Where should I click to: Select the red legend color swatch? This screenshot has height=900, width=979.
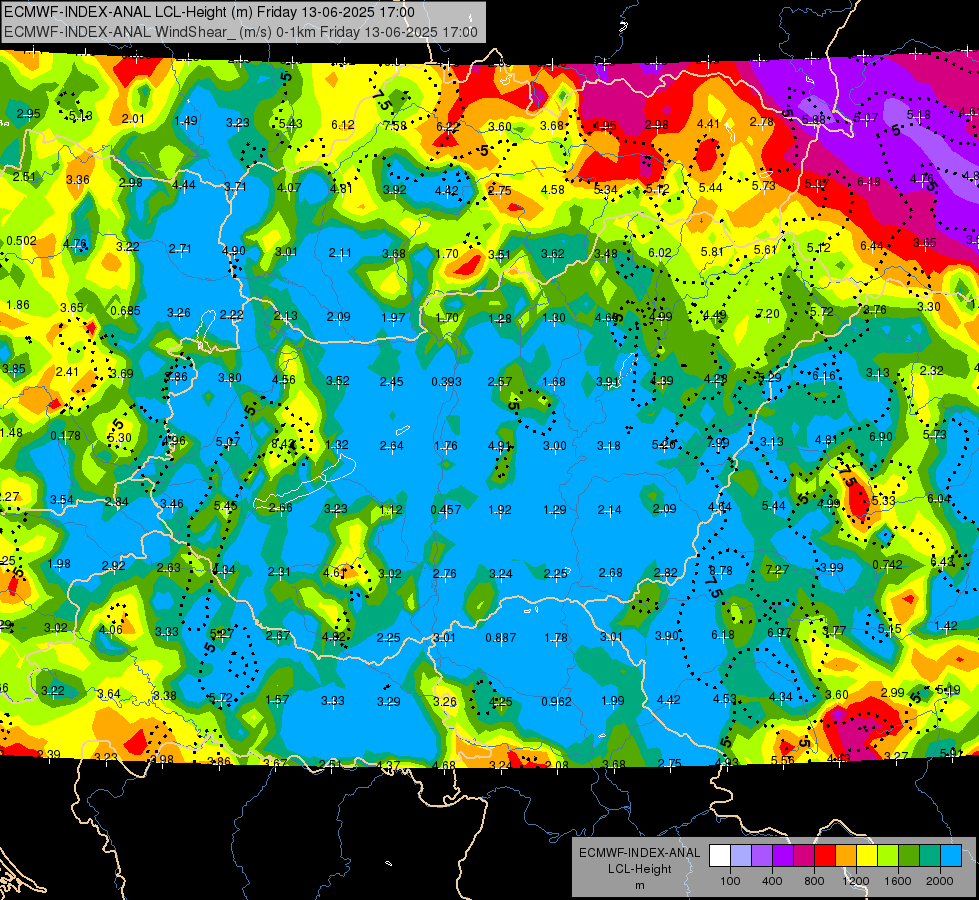(x=825, y=856)
